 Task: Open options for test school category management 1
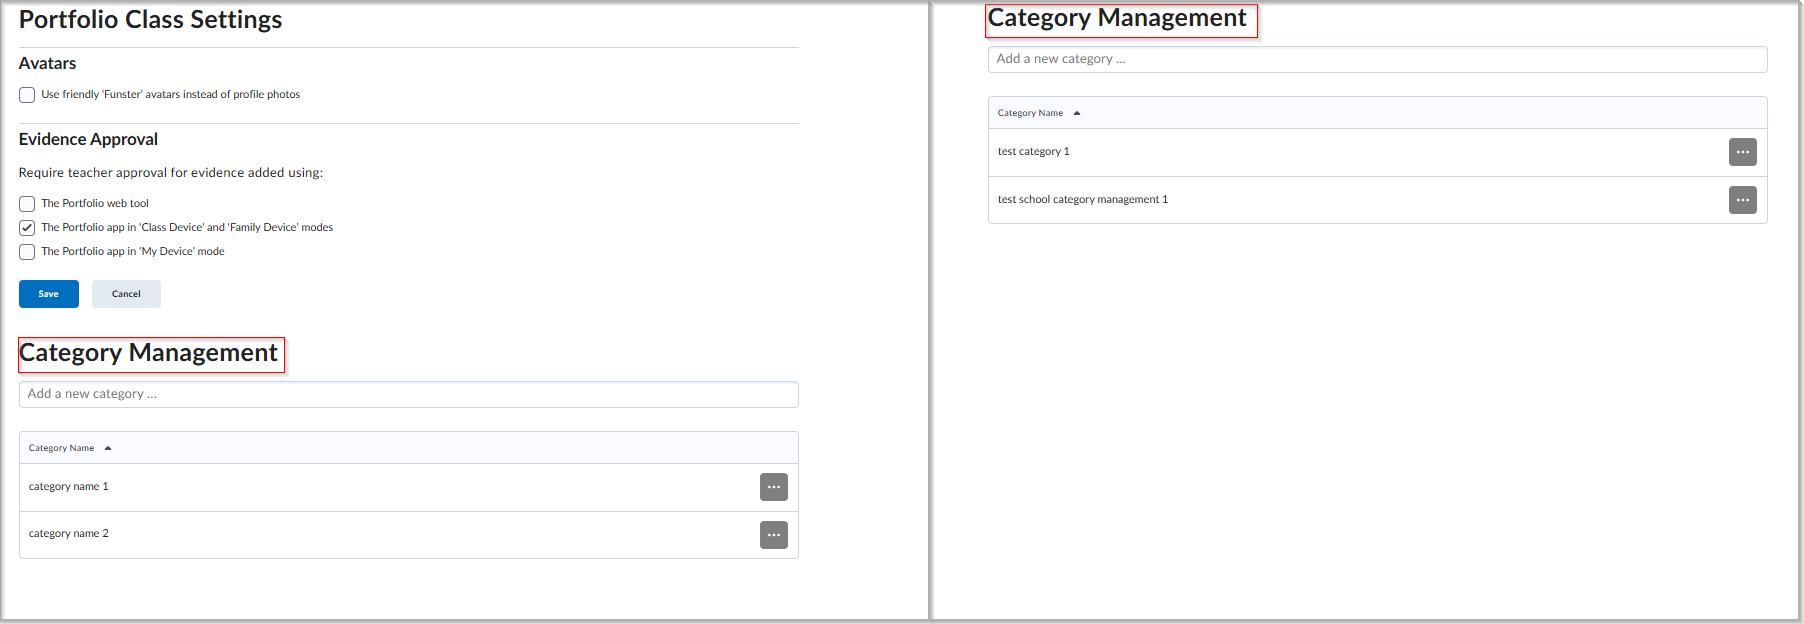coord(1742,200)
